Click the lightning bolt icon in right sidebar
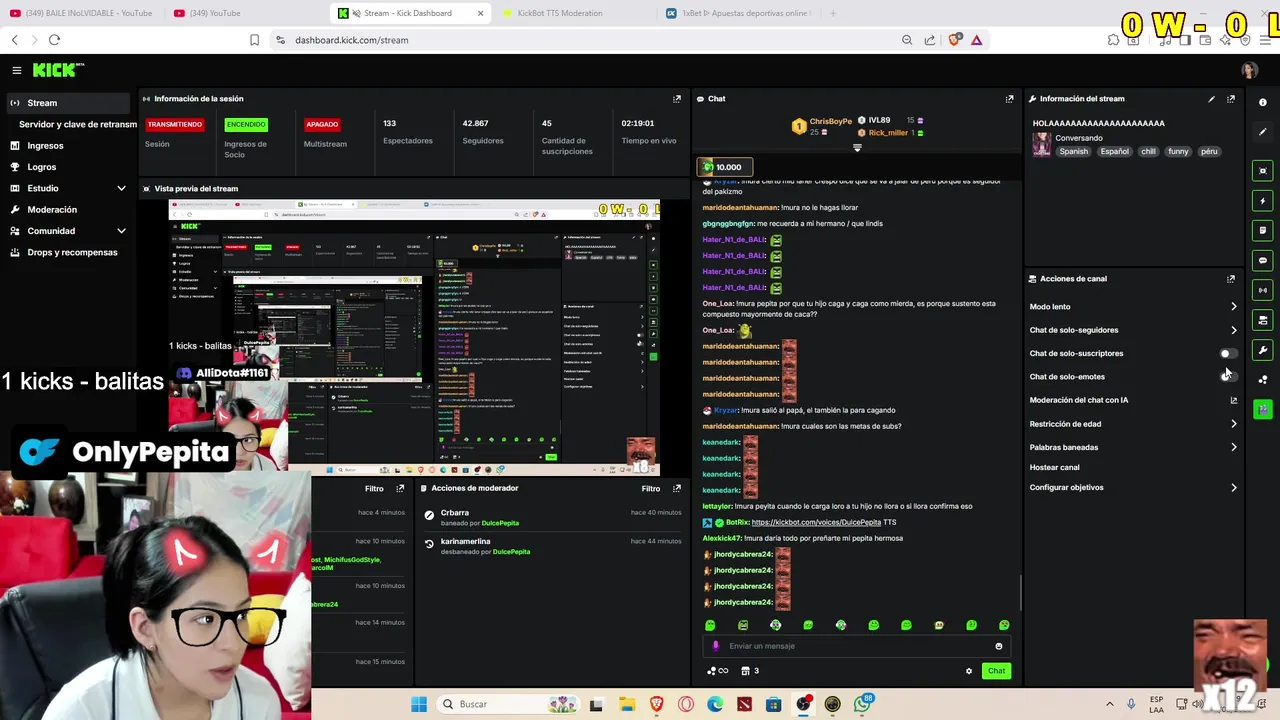Image resolution: width=1280 pixels, height=720 pixels. pyautogui.click(x=1263, y=201)
